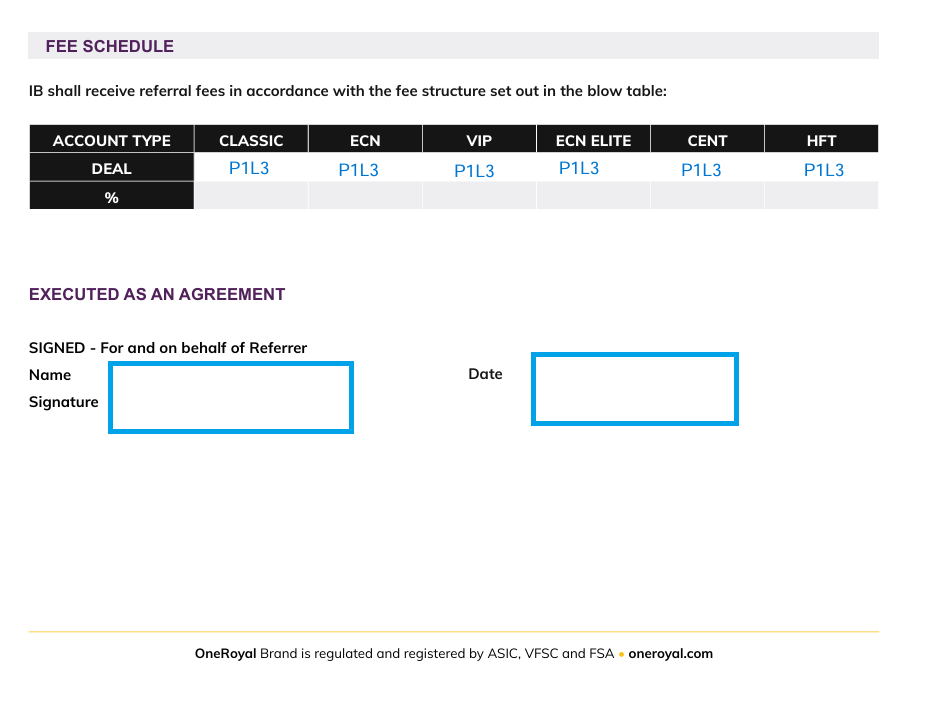Click the percent cell under CLASSIC
This screenshot has width=945, height=703.
[x=251, y=196]
